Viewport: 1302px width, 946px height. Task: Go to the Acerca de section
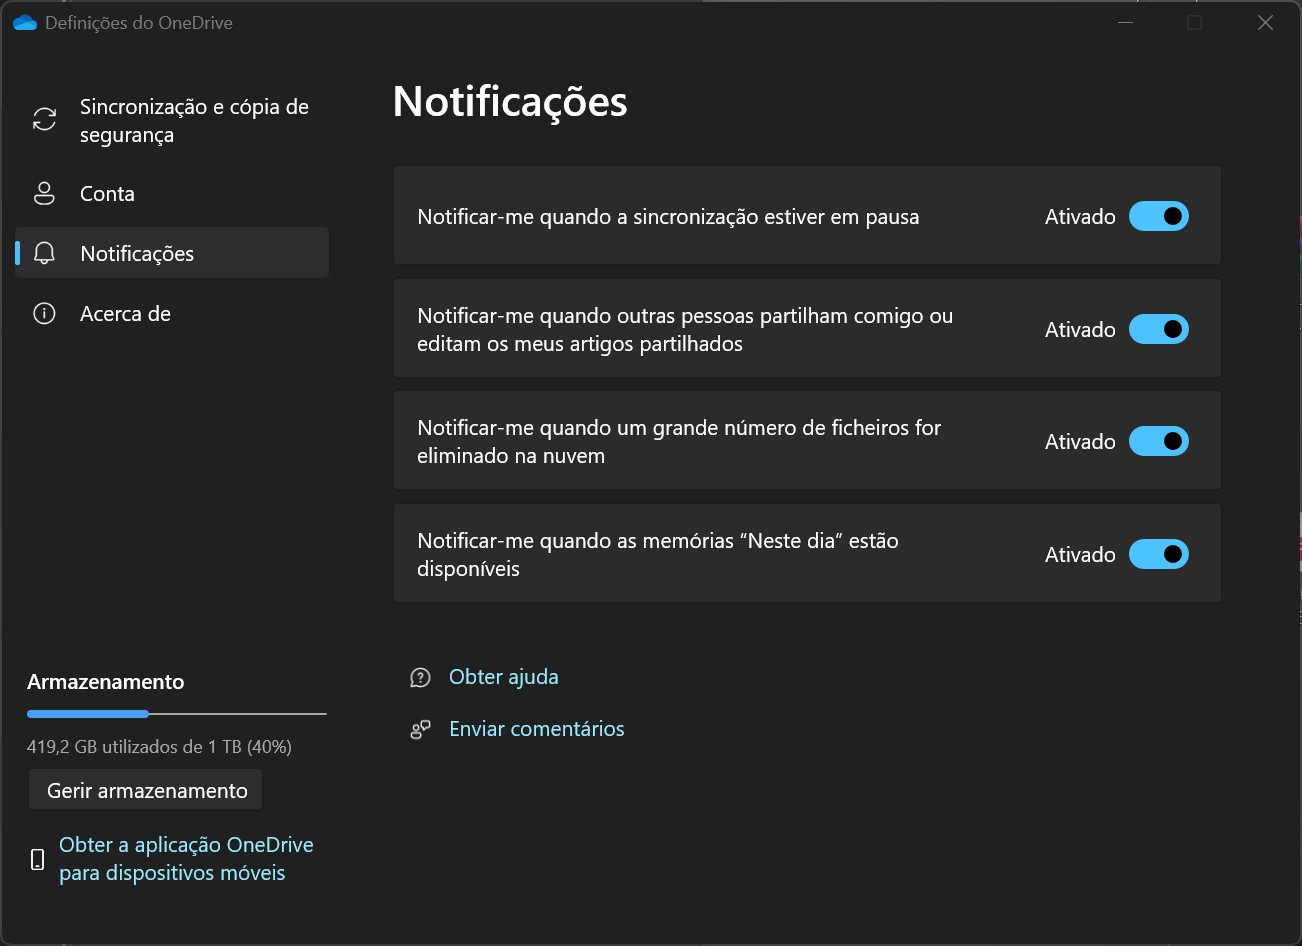tap(125, 314)
